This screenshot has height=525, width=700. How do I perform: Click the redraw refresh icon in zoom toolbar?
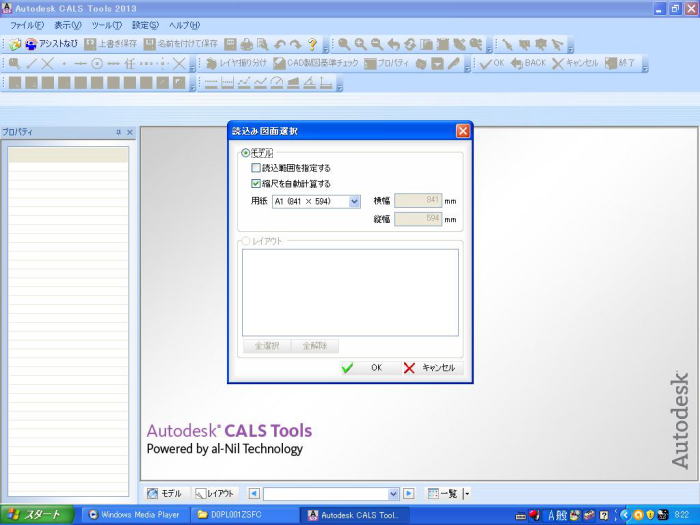(410, 44)
